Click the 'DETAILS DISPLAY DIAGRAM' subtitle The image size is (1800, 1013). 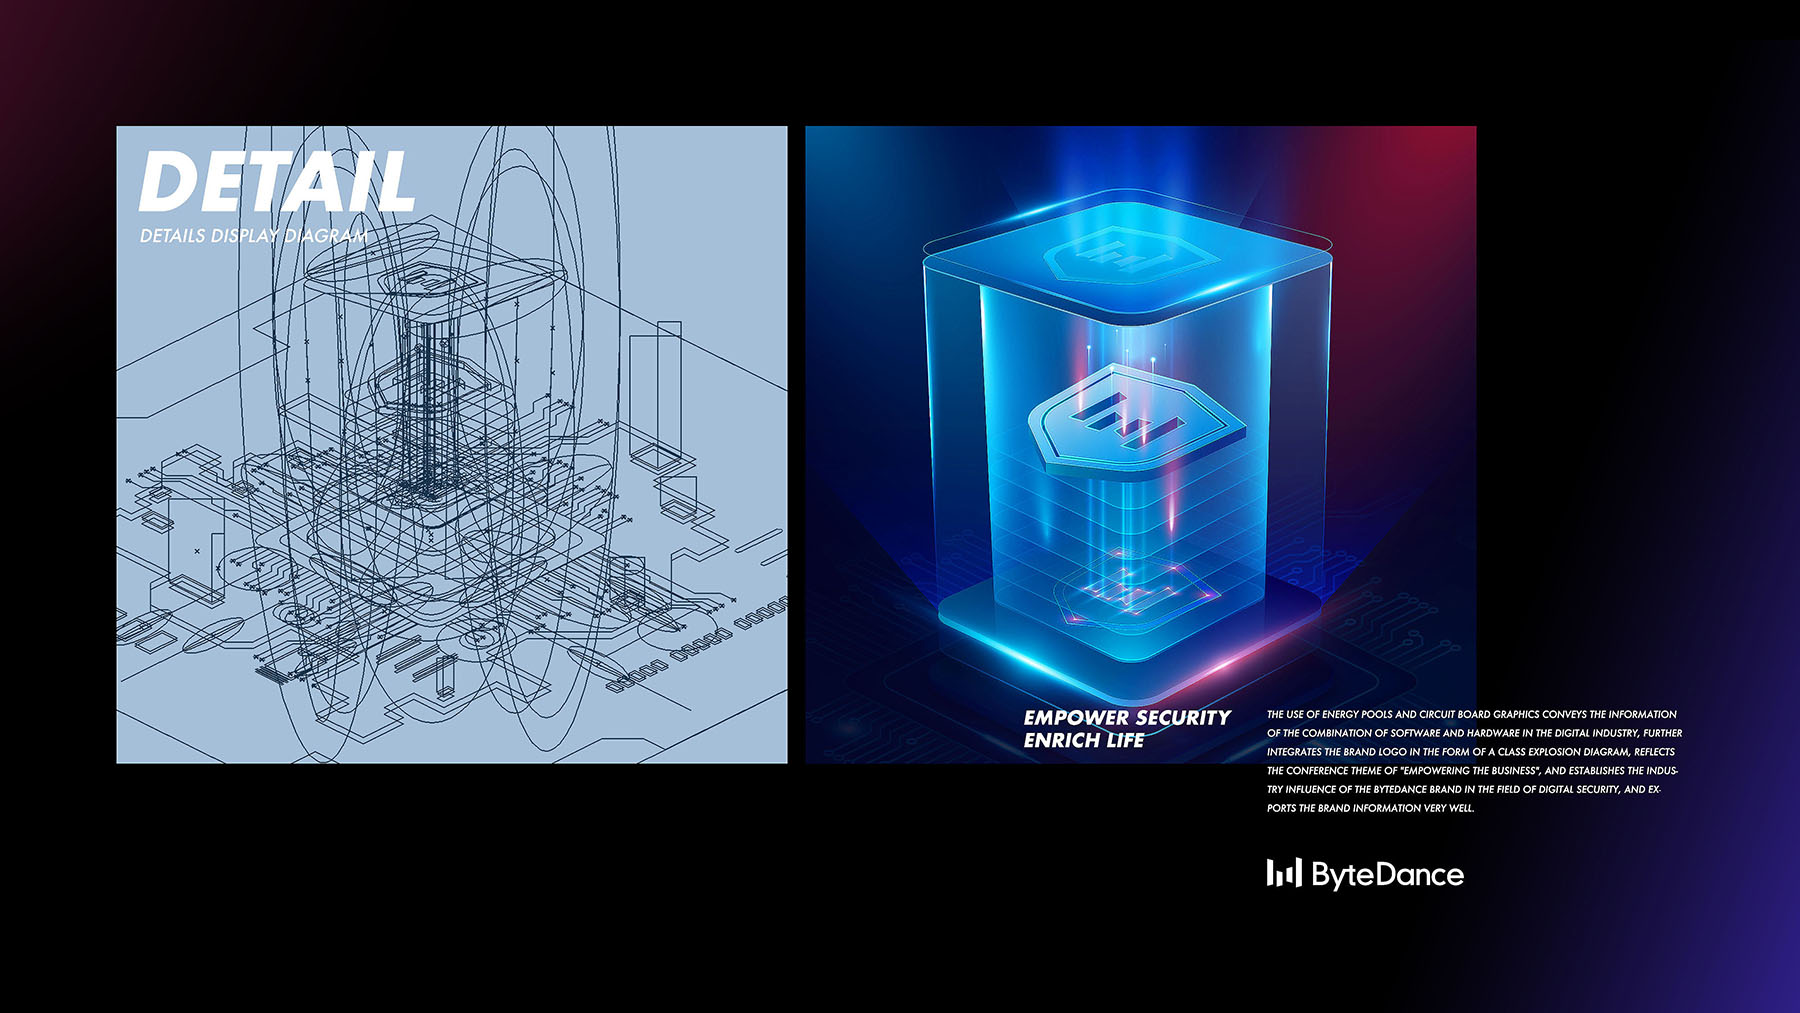tap(254, 236)
